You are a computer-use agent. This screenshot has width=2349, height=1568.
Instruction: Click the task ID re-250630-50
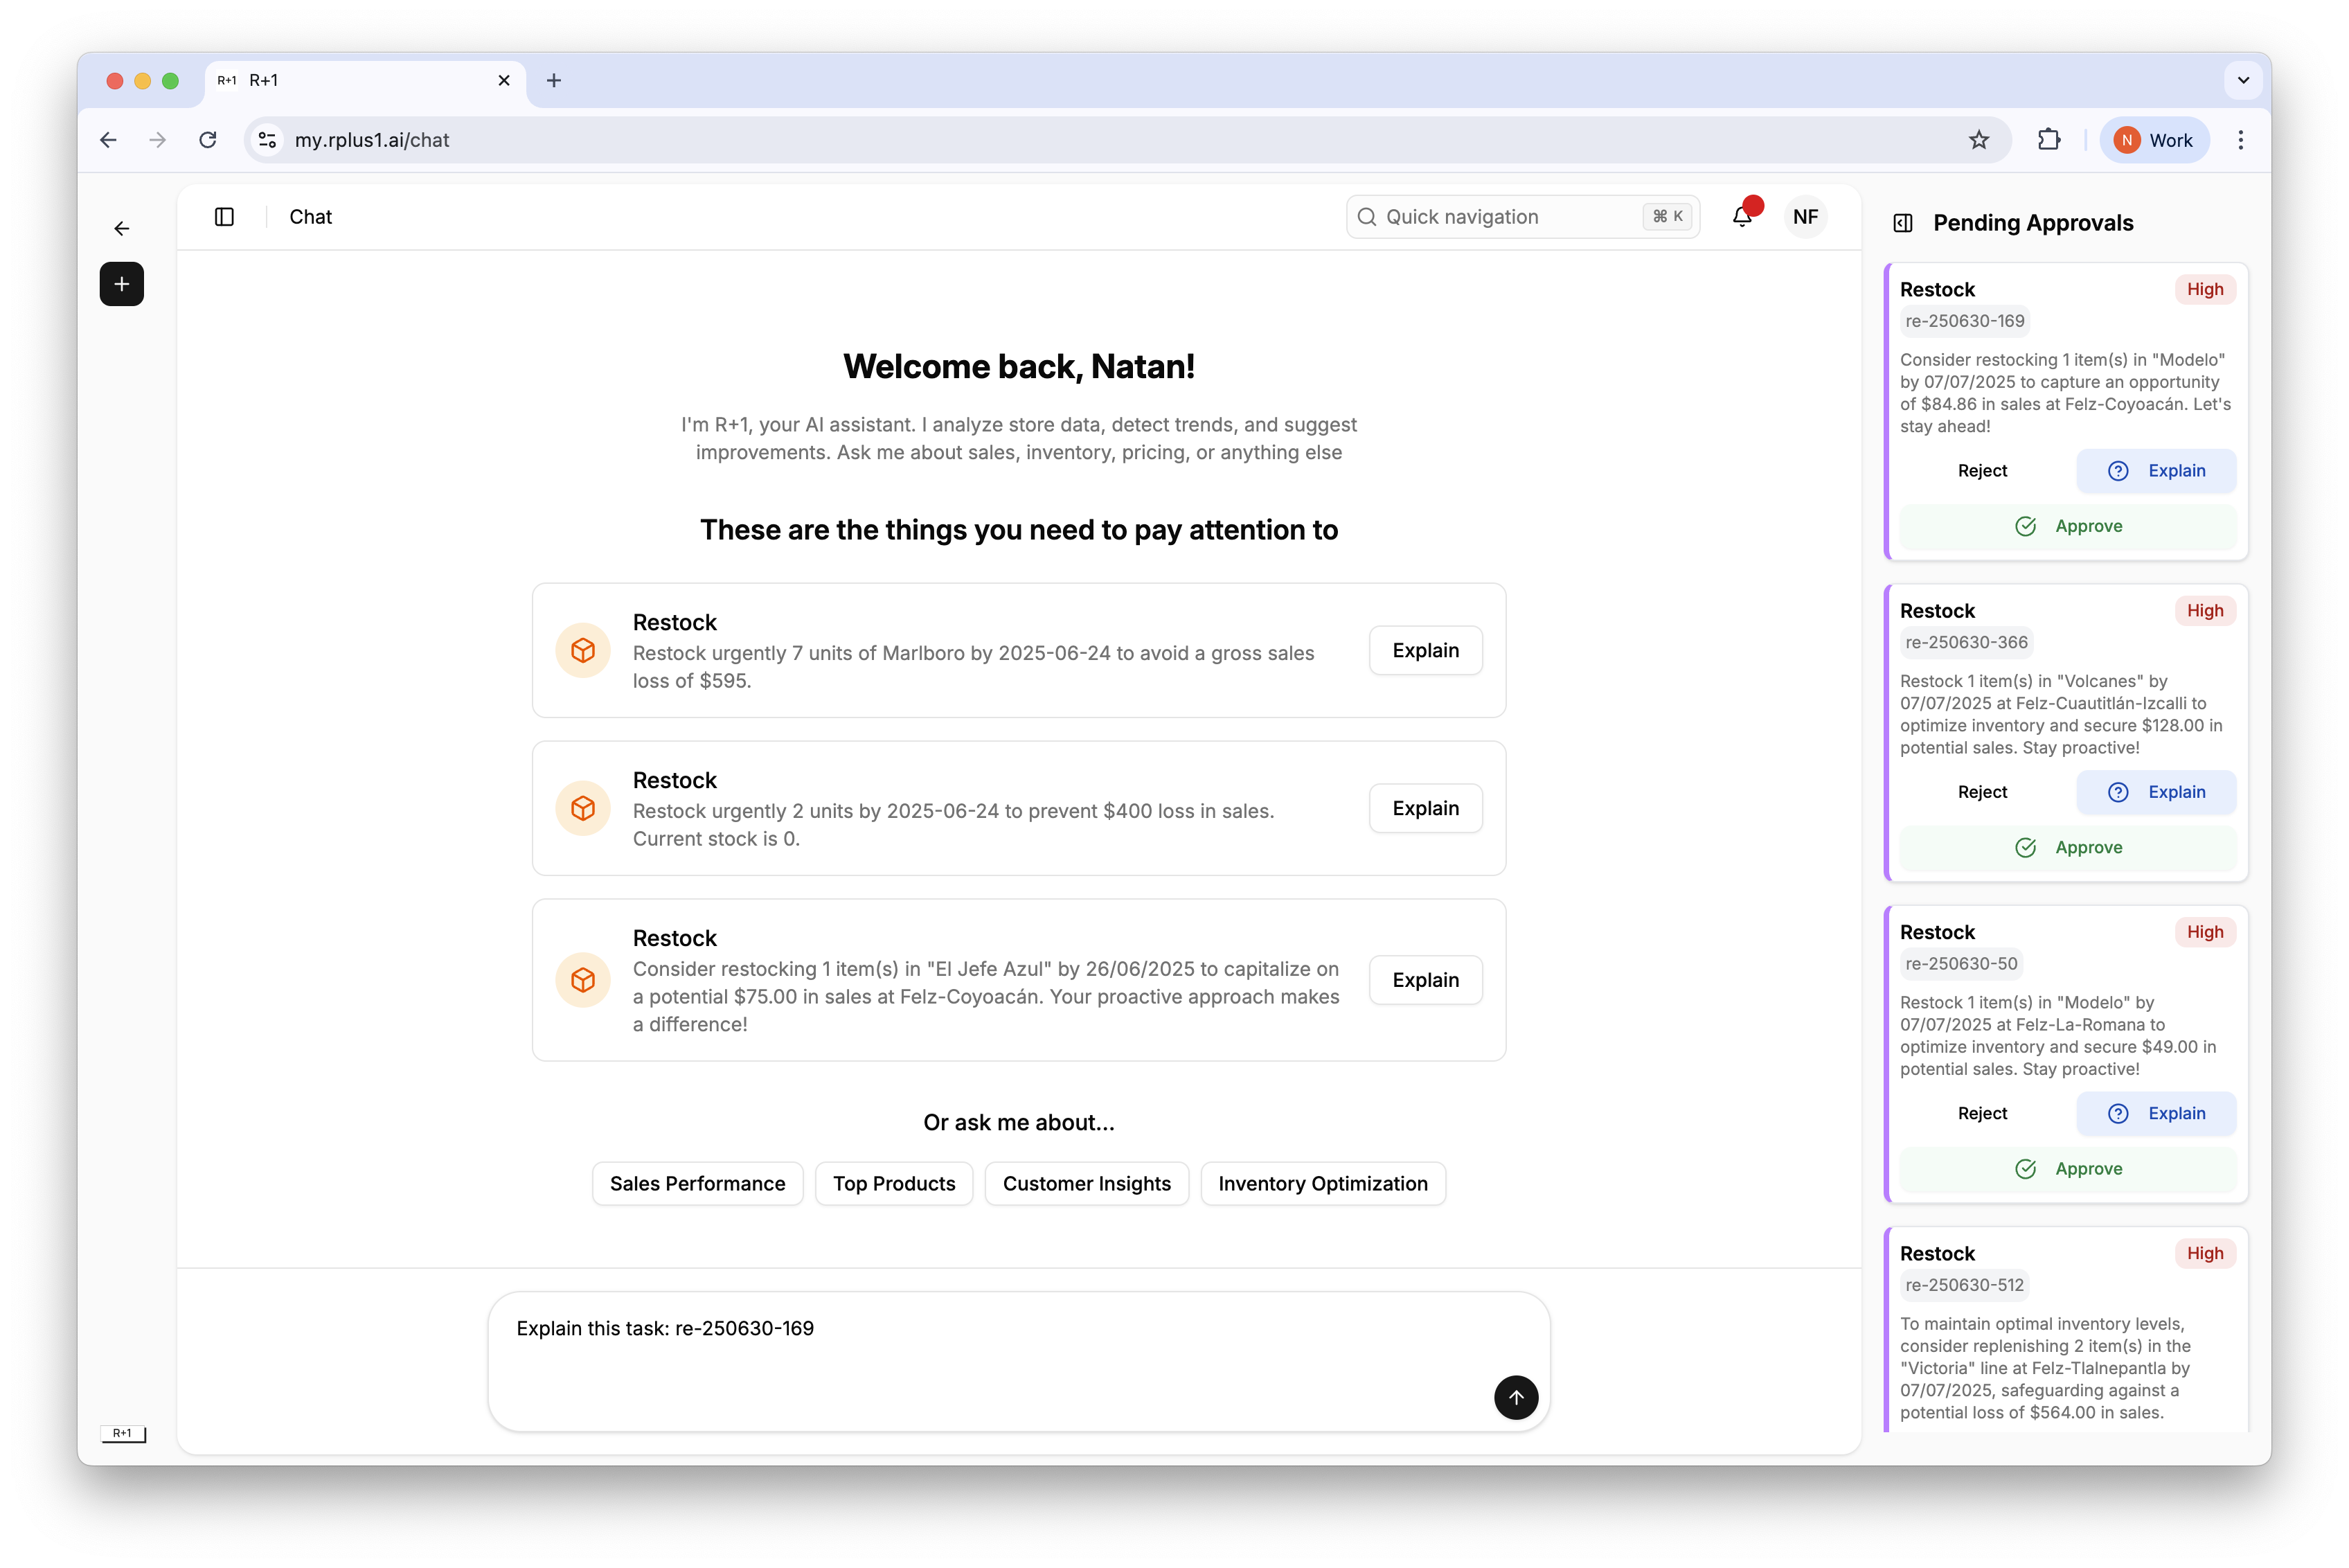tap(1961, 963)
